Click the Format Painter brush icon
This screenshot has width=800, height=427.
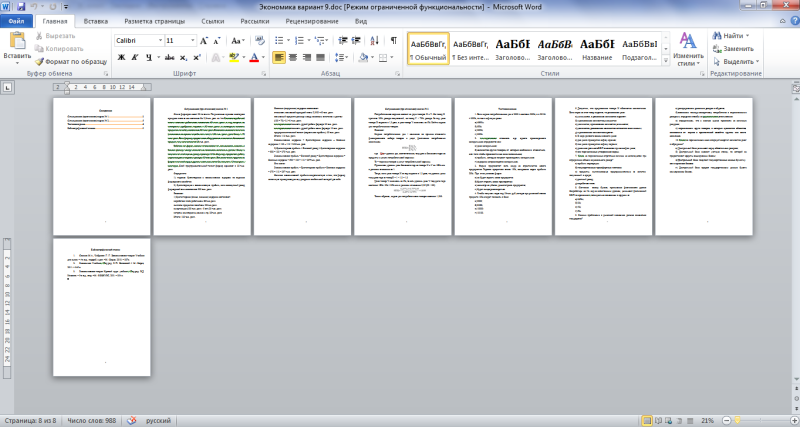click(x=38, y=60)
